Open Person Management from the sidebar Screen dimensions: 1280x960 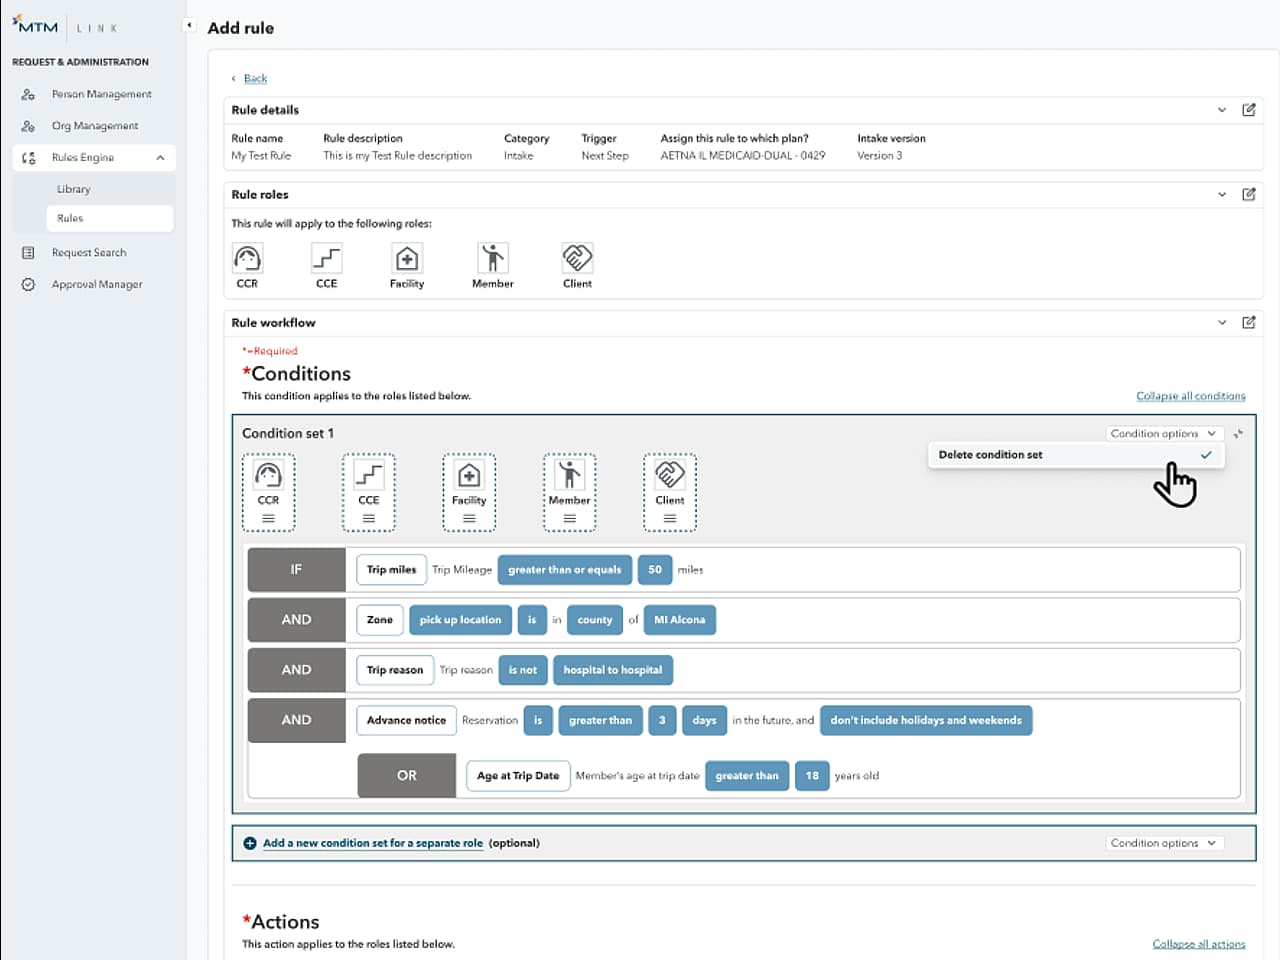pos(101,93)
